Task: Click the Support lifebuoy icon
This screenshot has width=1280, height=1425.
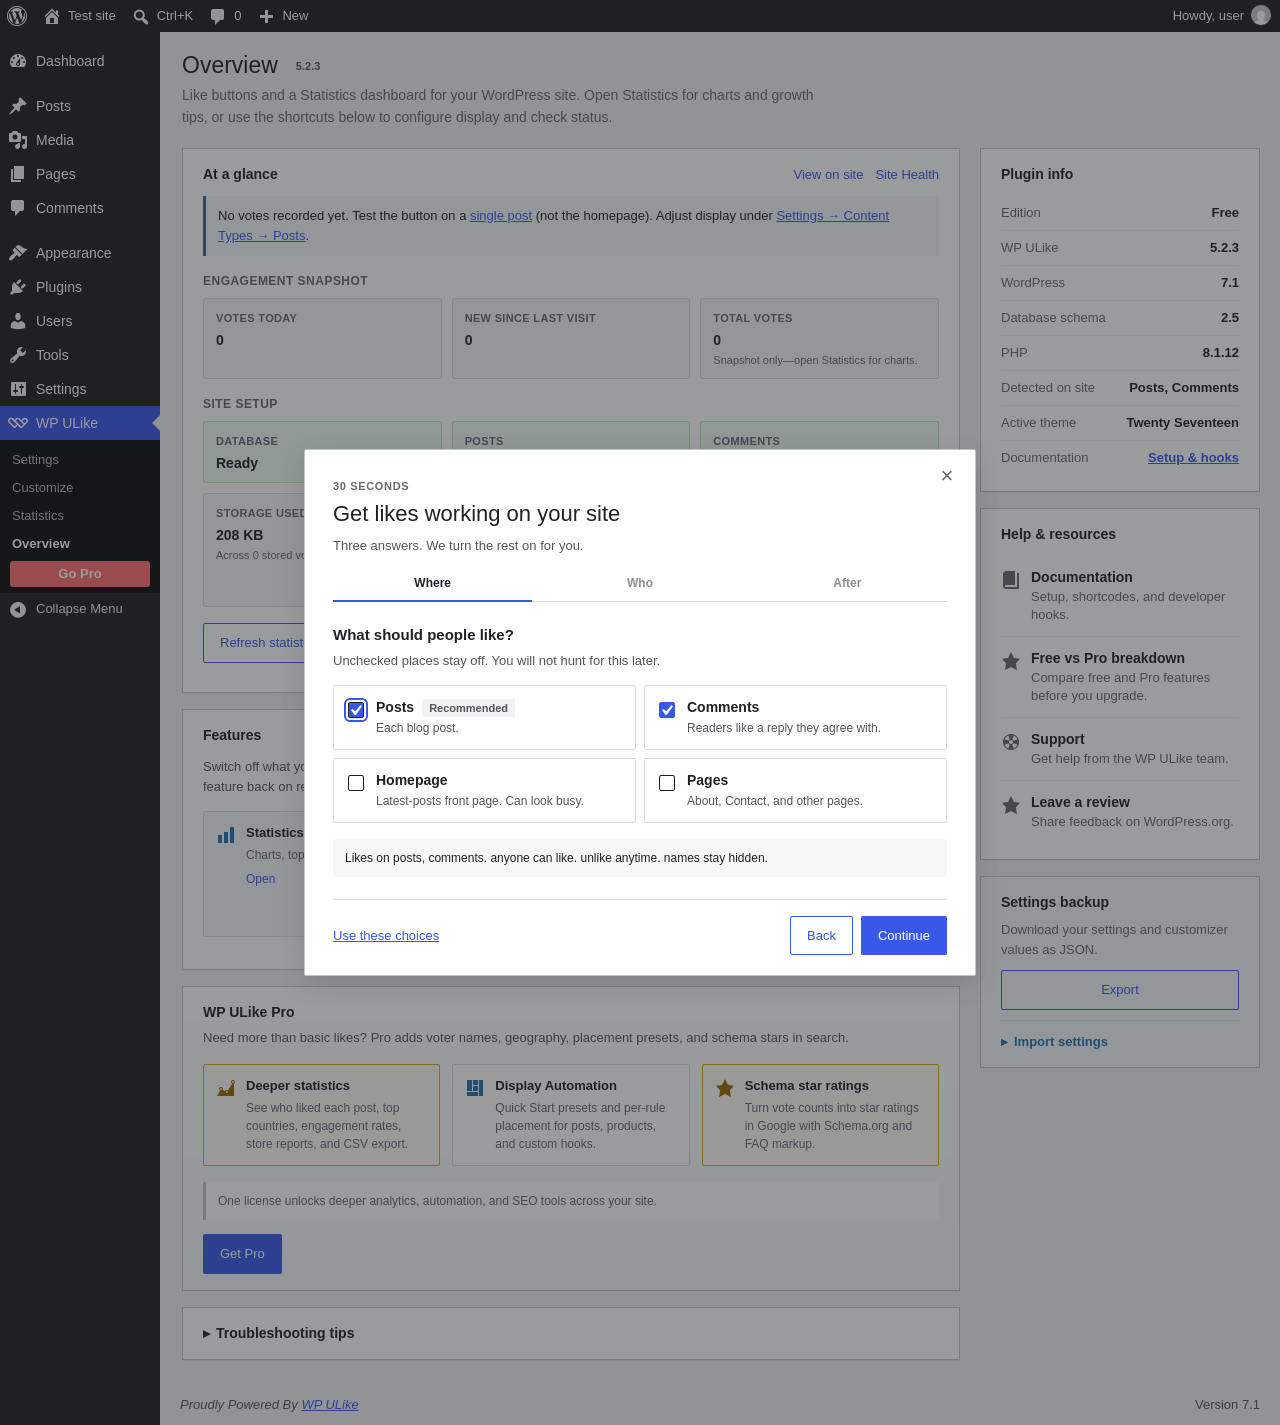Action: pos(1011,742)
